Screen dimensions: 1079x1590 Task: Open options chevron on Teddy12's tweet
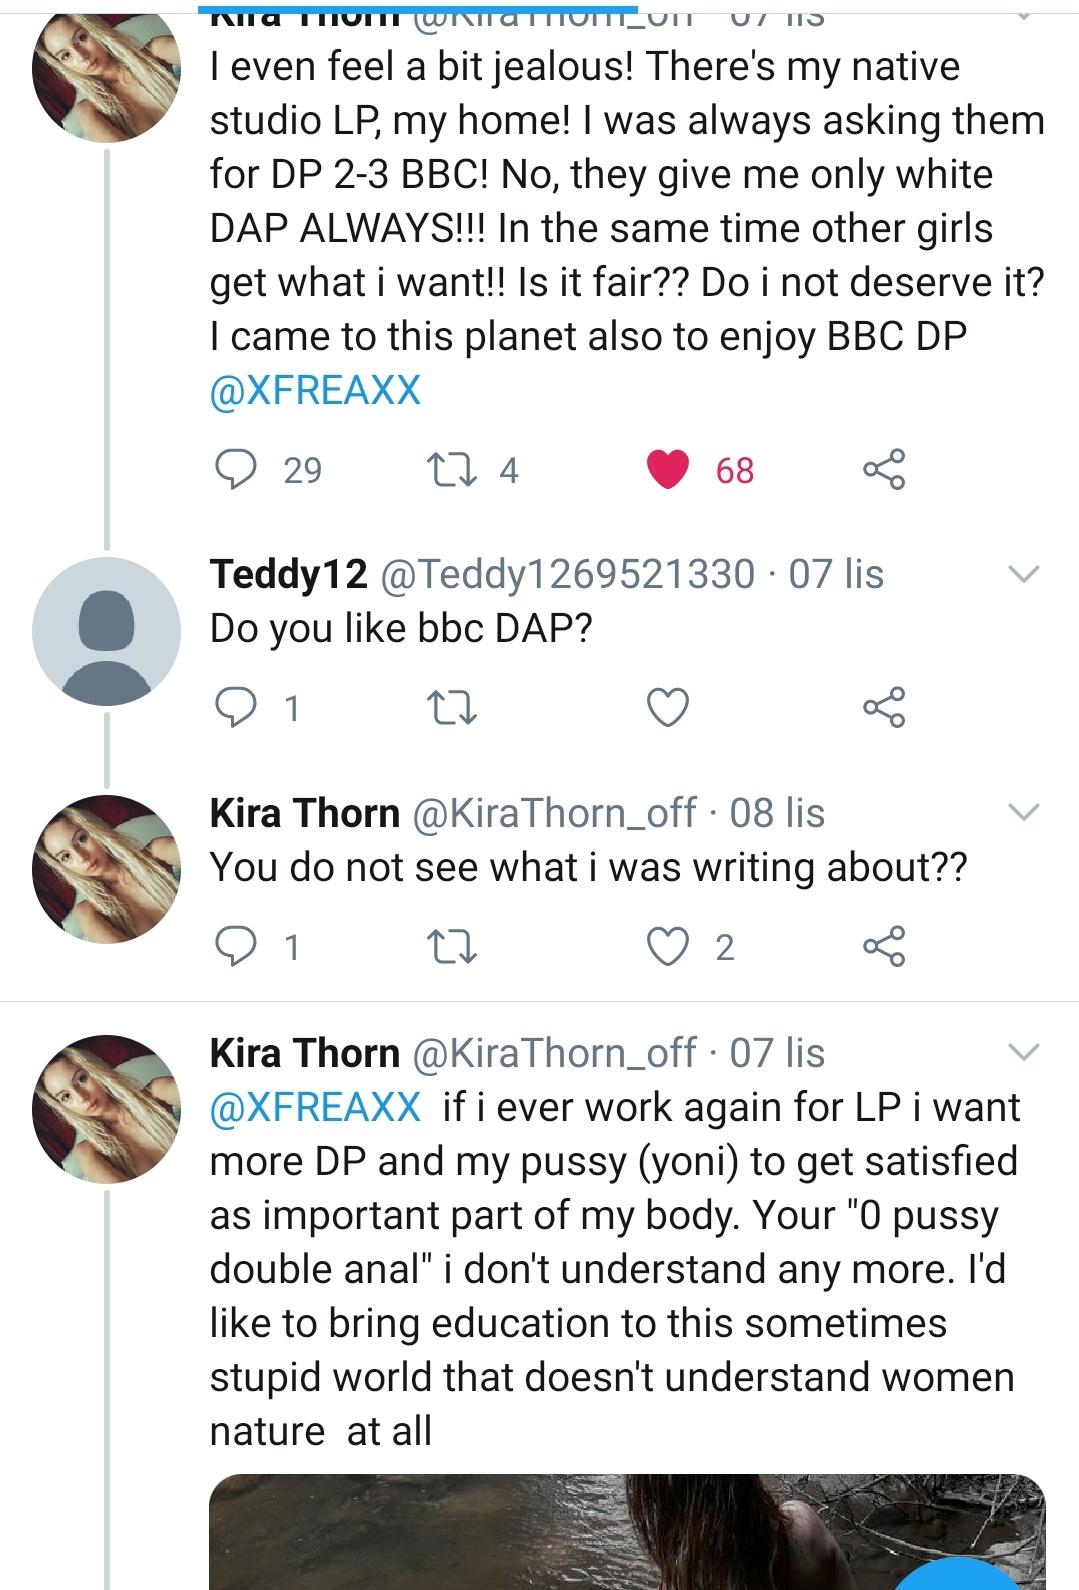[x=1024, y=574]
